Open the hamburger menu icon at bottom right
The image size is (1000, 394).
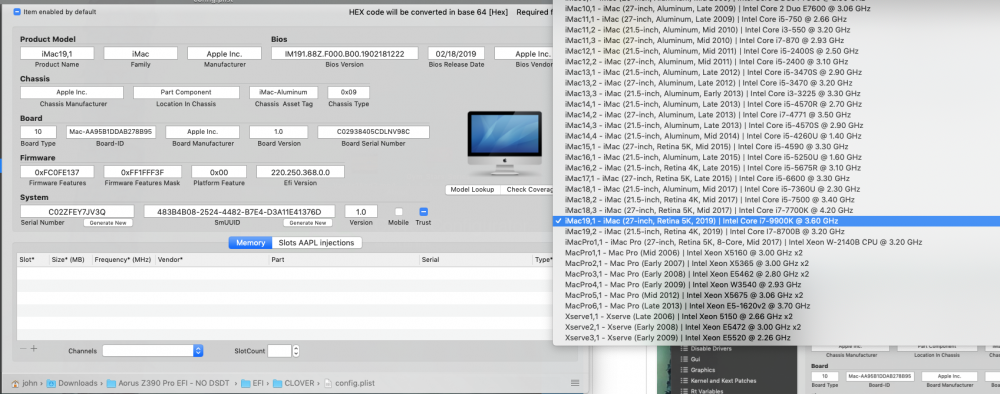click(575, 383)
